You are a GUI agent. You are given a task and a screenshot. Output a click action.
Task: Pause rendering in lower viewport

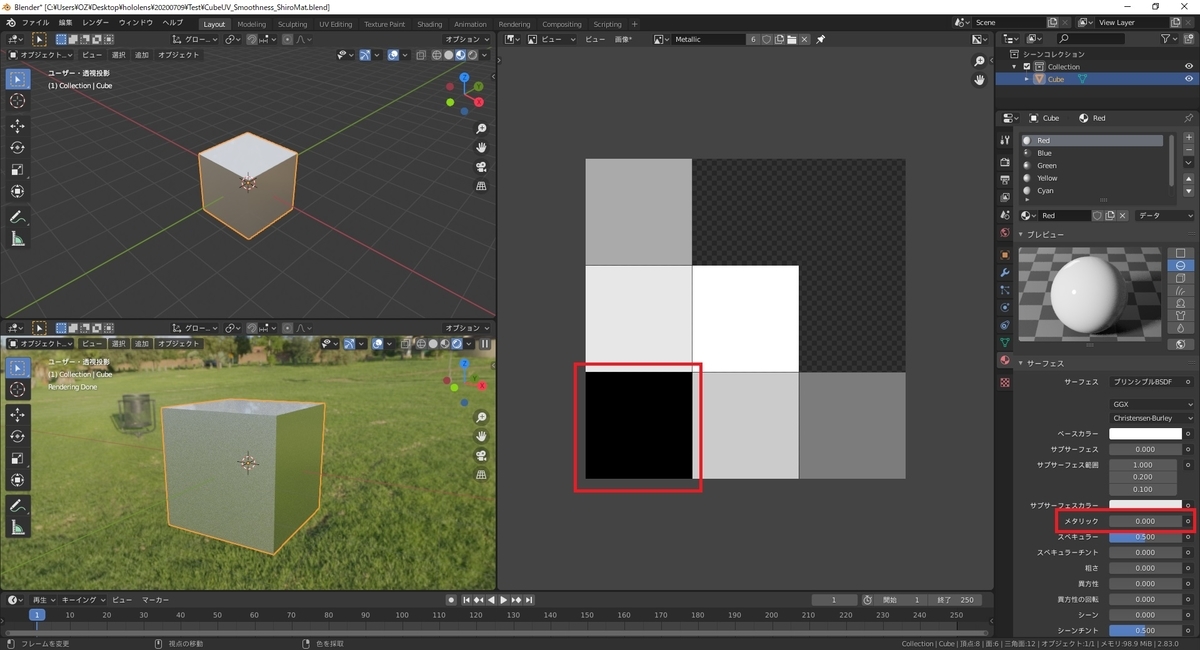click(x=486, y=343)
